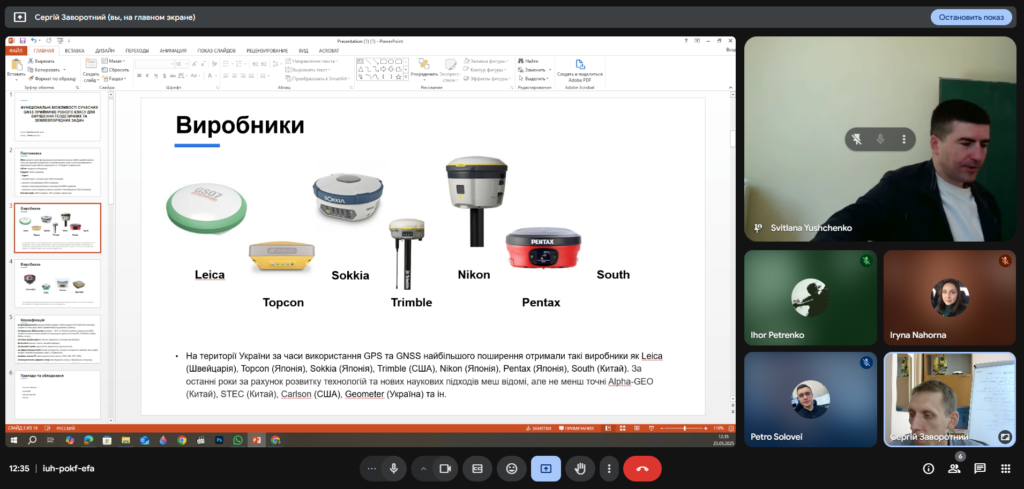Switch to ВСТАВКА ribbon tab

[74, 50]
